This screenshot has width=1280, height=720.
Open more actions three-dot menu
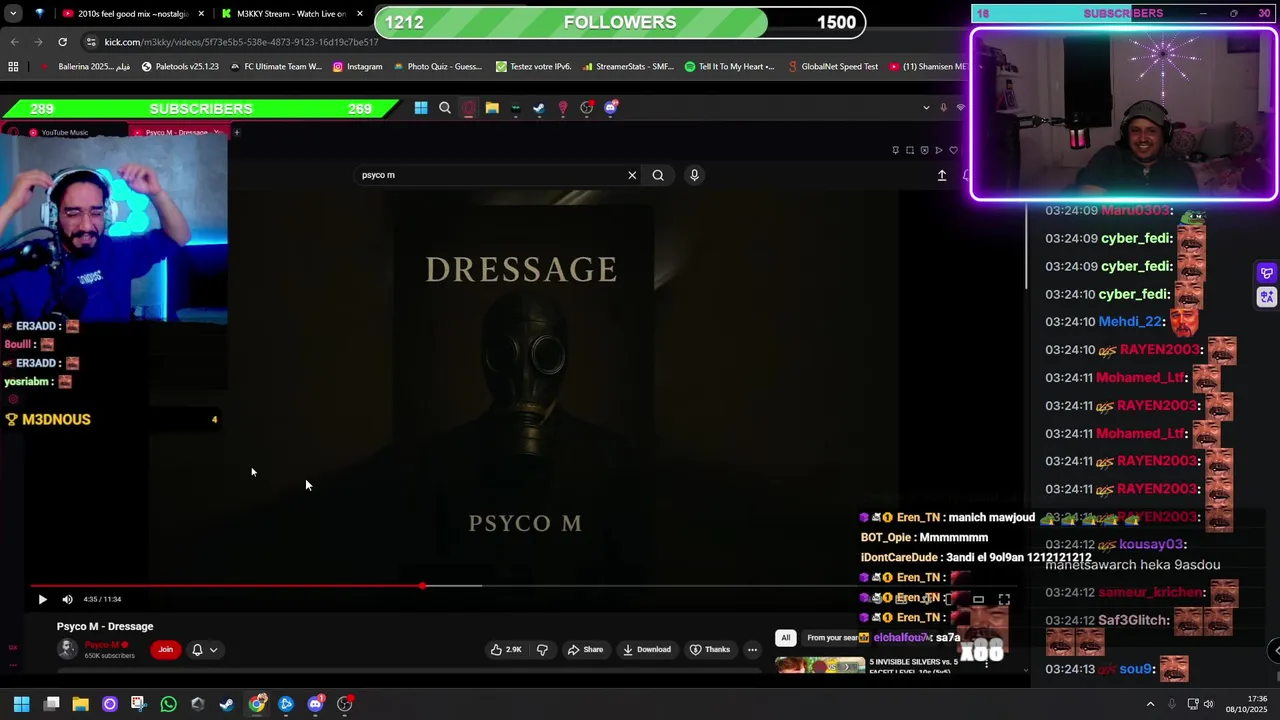pos(752,649)
